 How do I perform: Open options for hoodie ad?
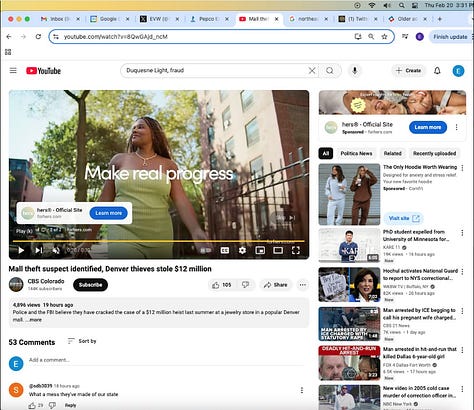point(462,168)
